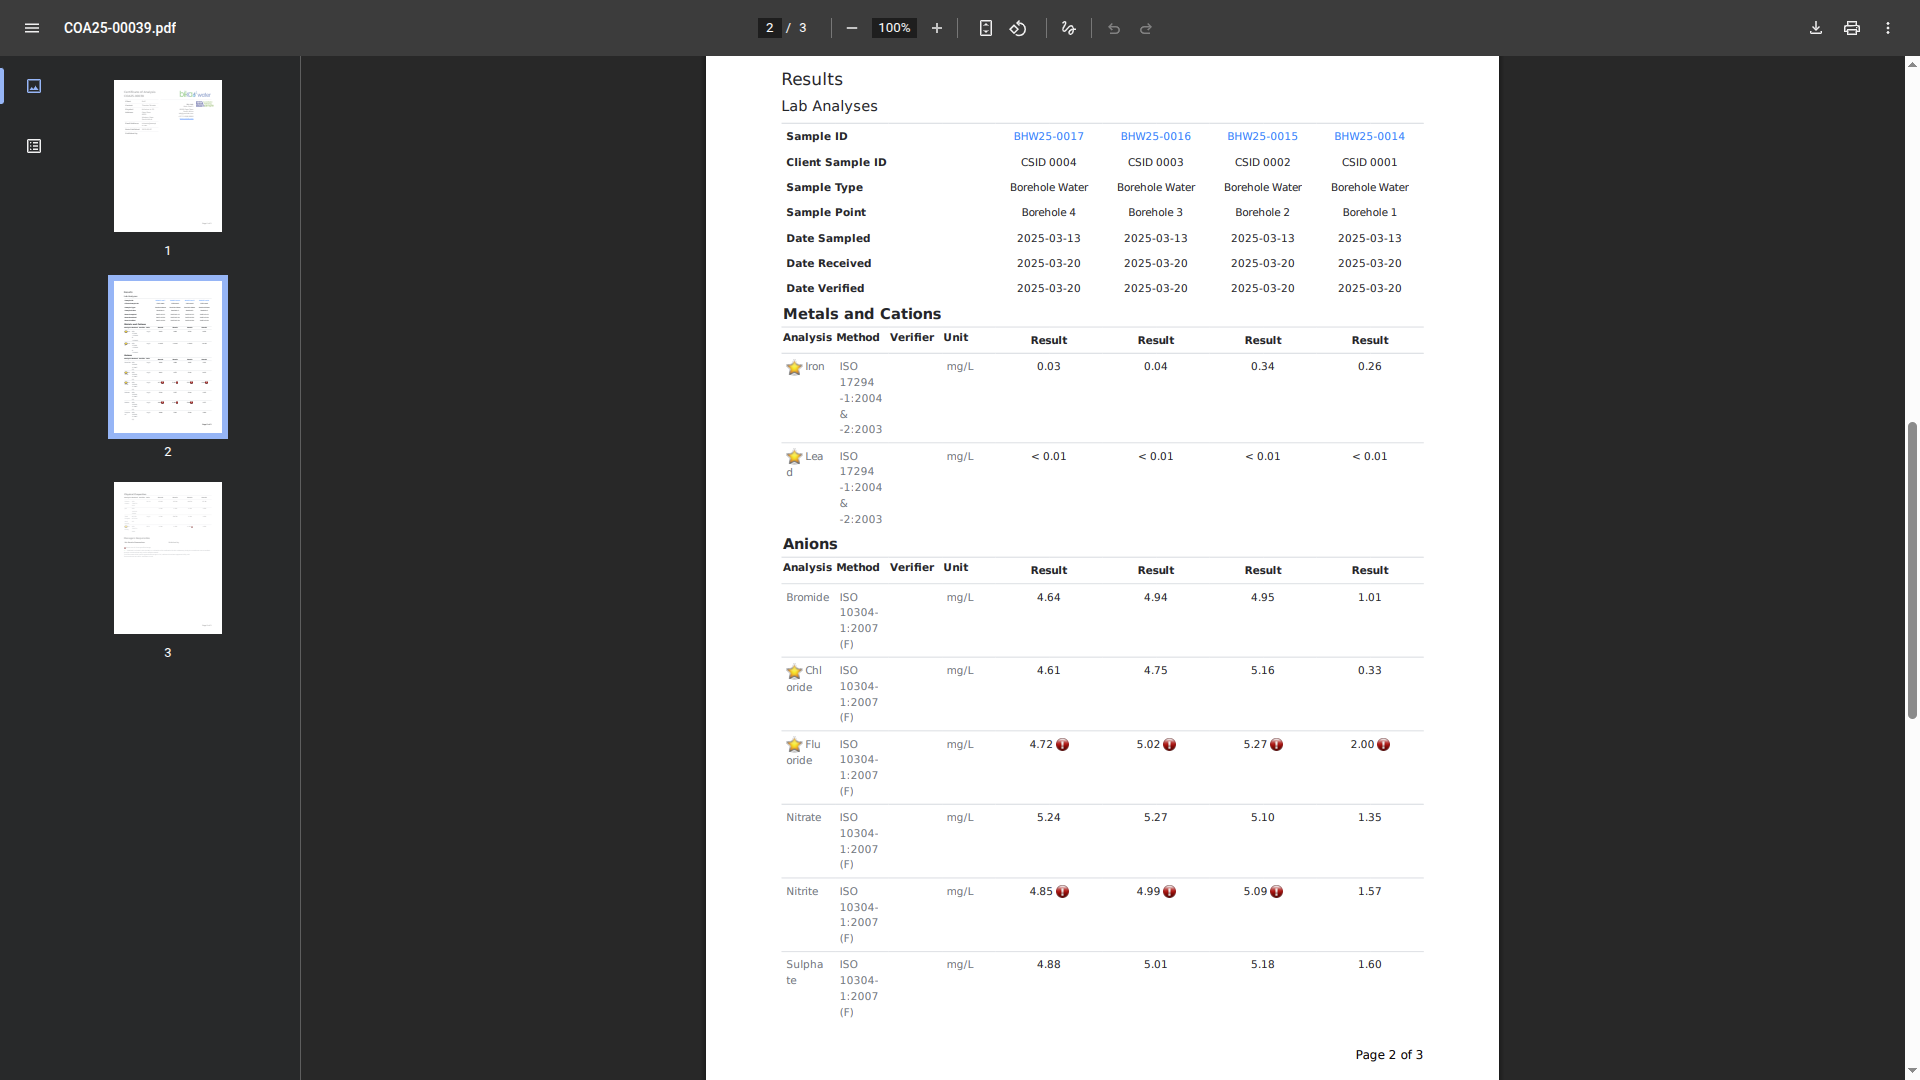The image size is (1920, 1080).
Task: Download the PDF file
Action: (1816, 28)
